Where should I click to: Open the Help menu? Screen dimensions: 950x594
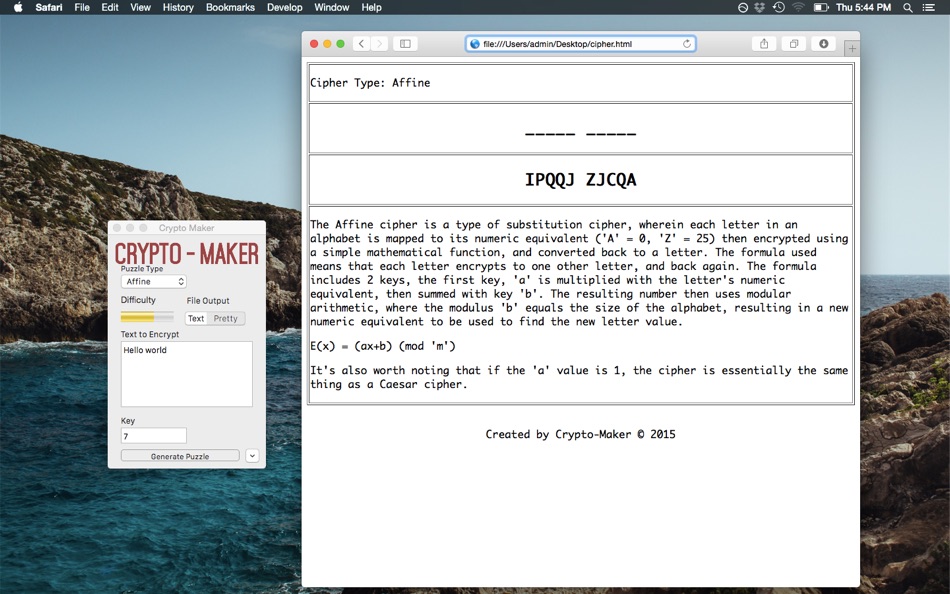click(371, 7)
